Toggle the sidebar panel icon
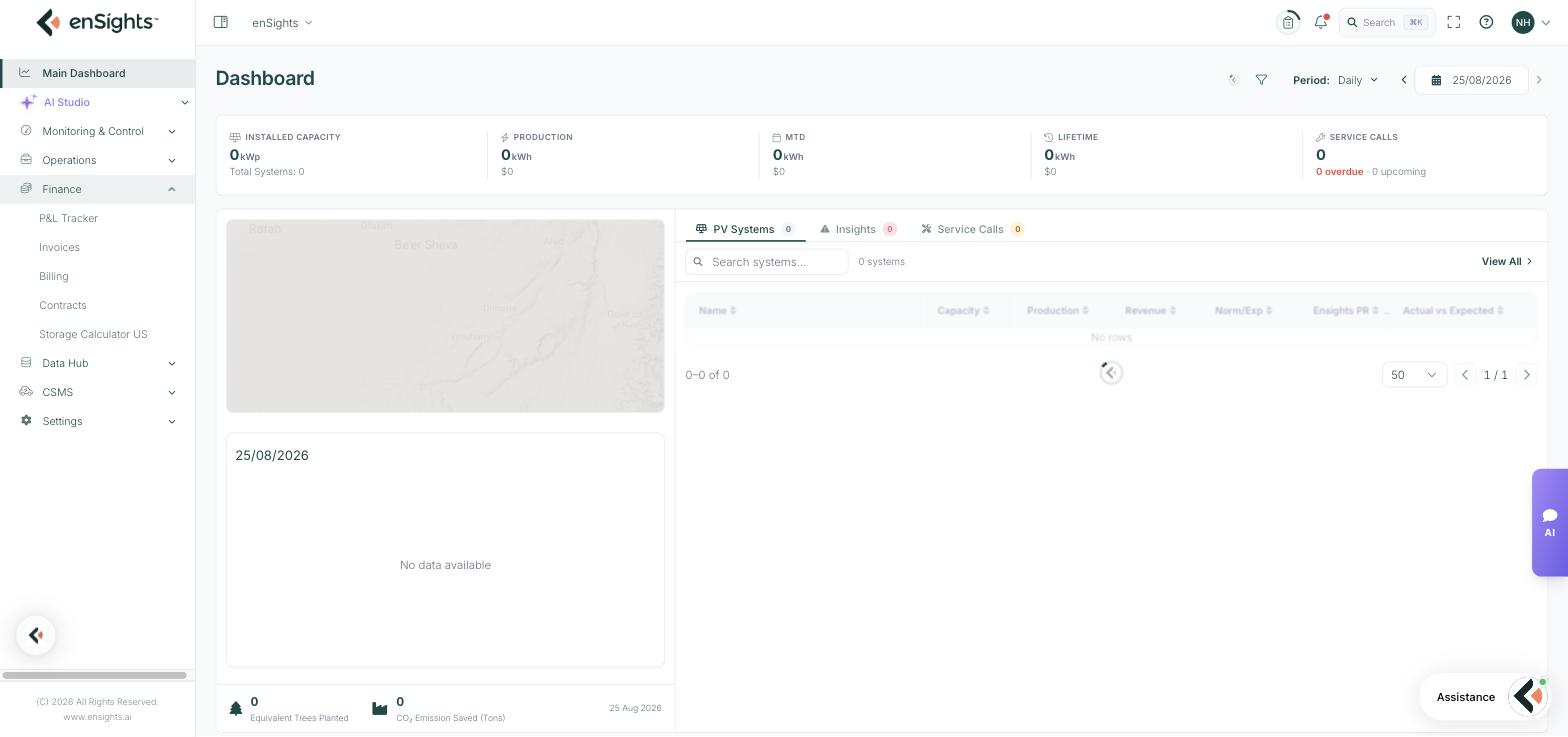Image resolution: width=1568 pixels, height=737 pixels. tap(221, 22)
